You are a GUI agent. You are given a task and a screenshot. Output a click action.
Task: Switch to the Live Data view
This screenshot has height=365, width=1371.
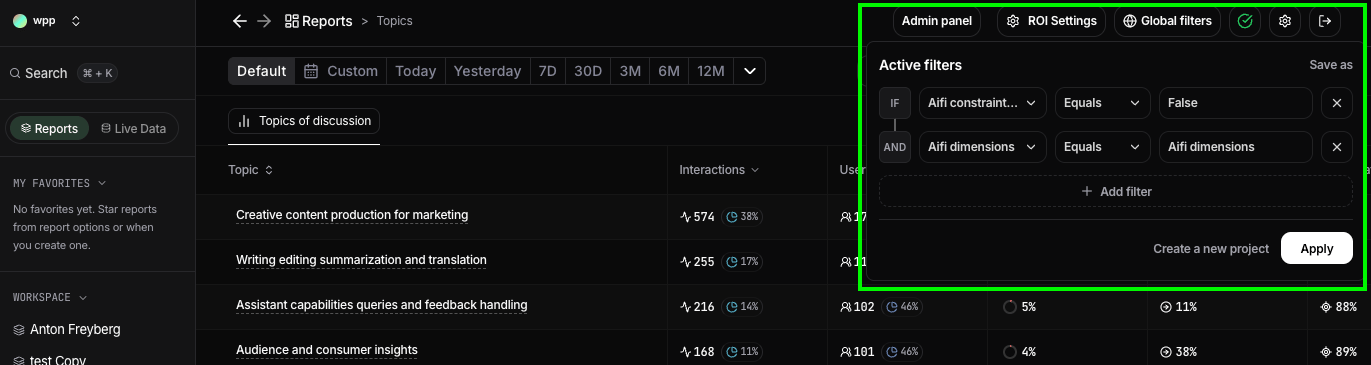tap(133, 128)
